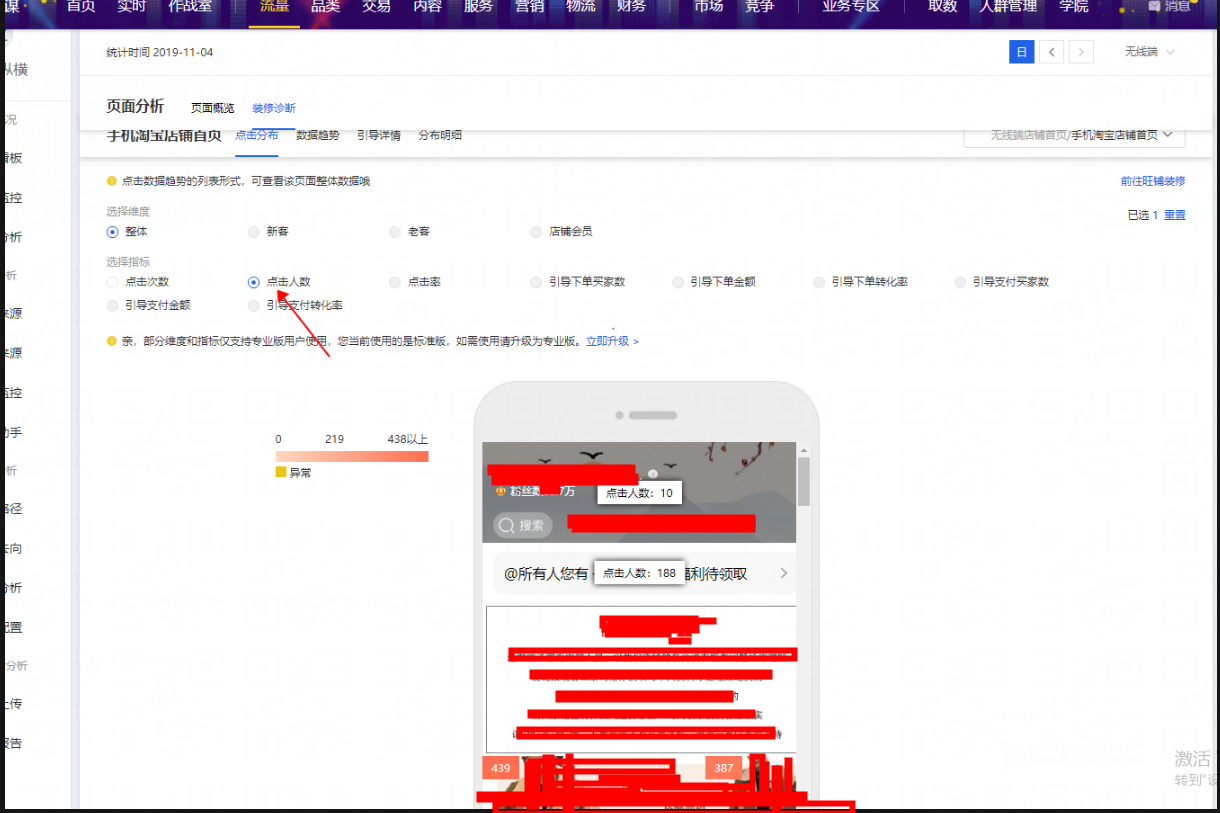Open 物流 in the top navigation

point(581,7)
